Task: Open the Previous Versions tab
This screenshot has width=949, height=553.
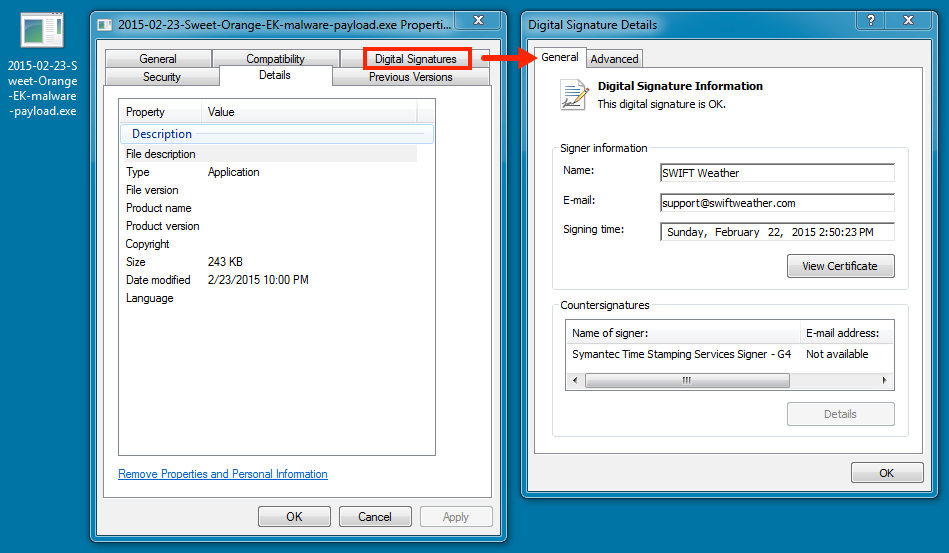Action: [x=410, y=77]
